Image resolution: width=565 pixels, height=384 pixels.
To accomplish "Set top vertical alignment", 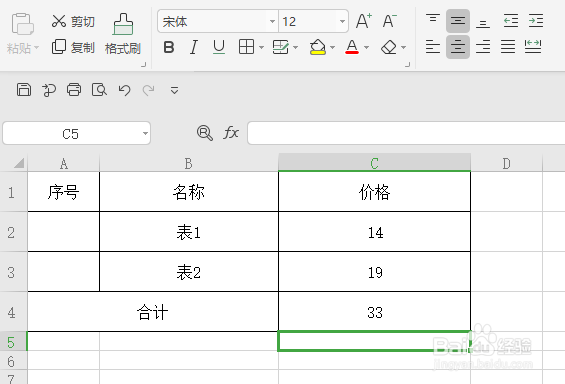I will pyautogui.click(x=432, y=21).
